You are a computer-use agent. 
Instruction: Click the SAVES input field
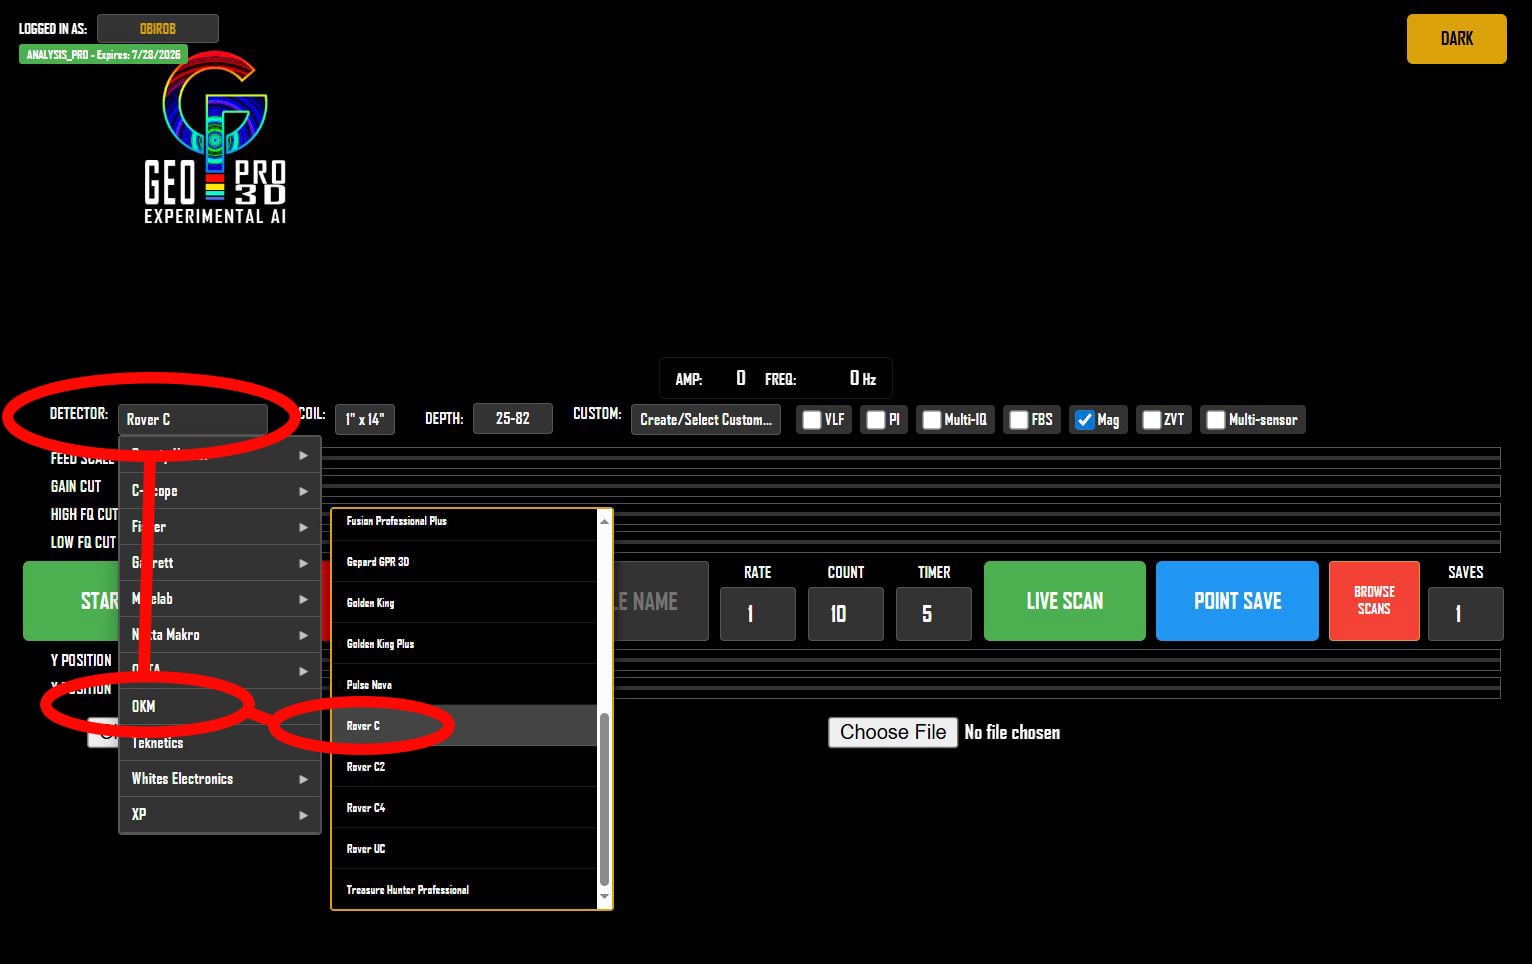point(1466,614)
